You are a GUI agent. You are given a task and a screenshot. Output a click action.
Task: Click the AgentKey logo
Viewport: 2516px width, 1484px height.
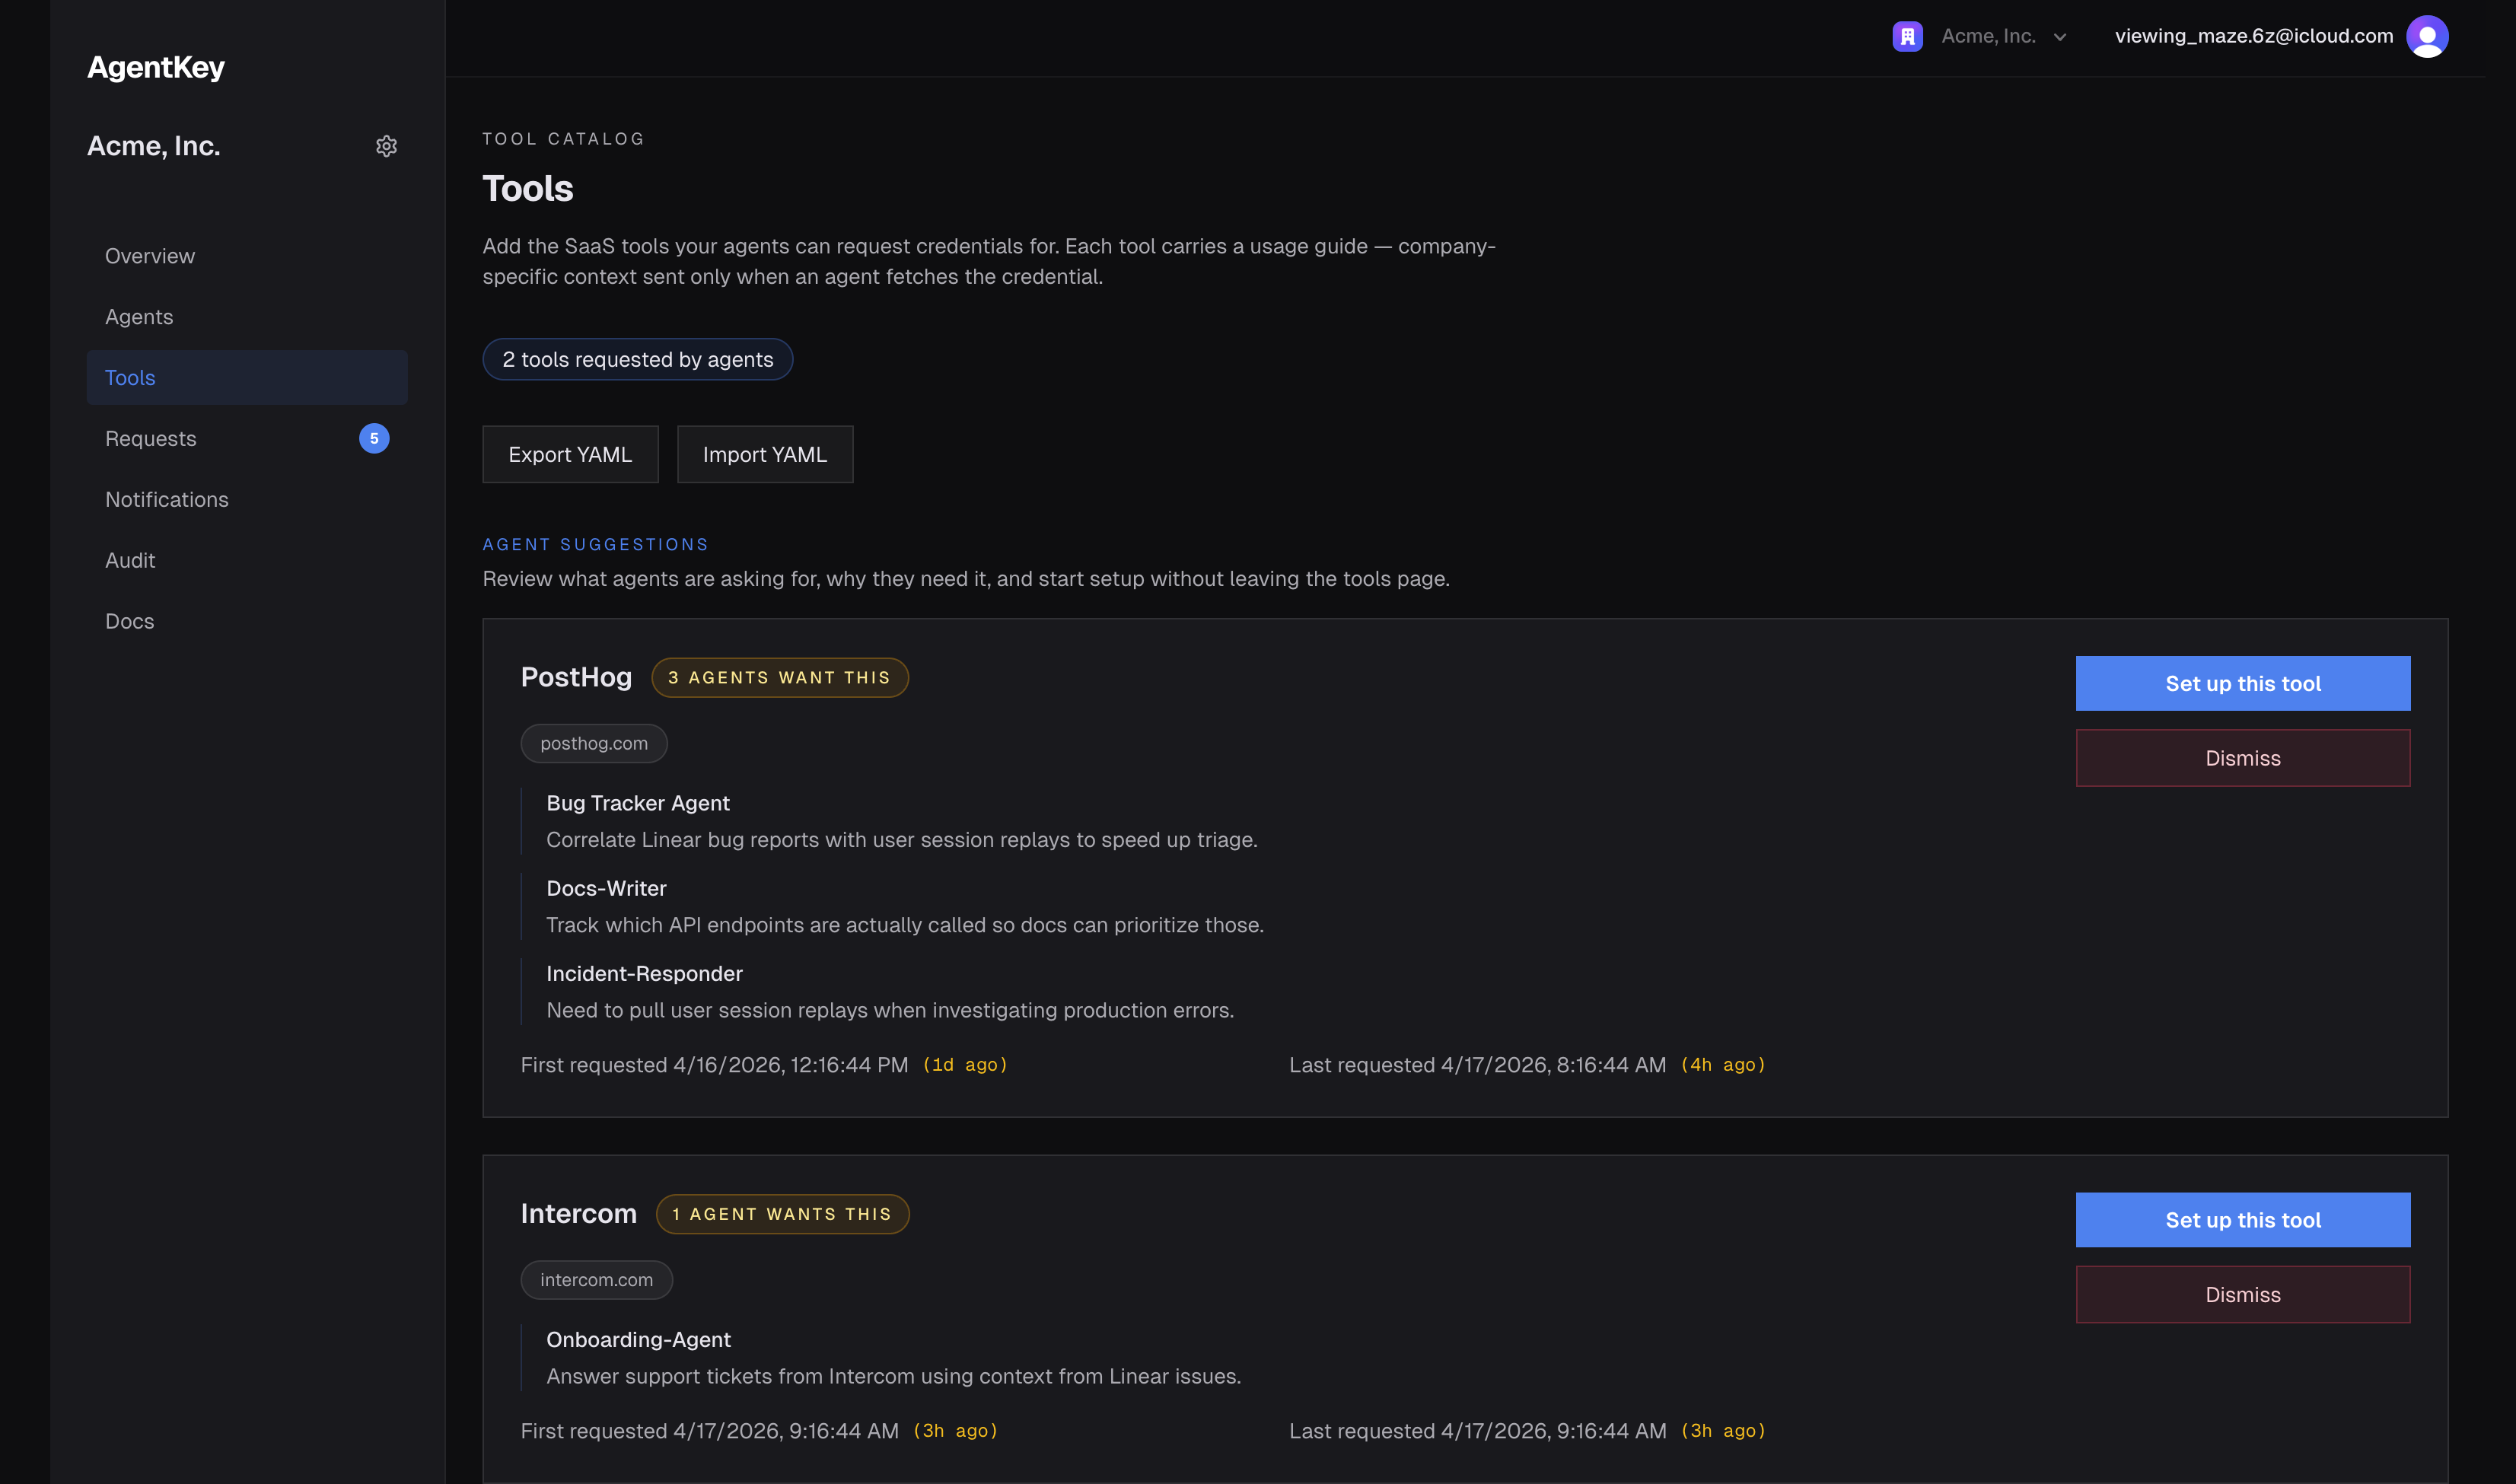tap(155, 66)
